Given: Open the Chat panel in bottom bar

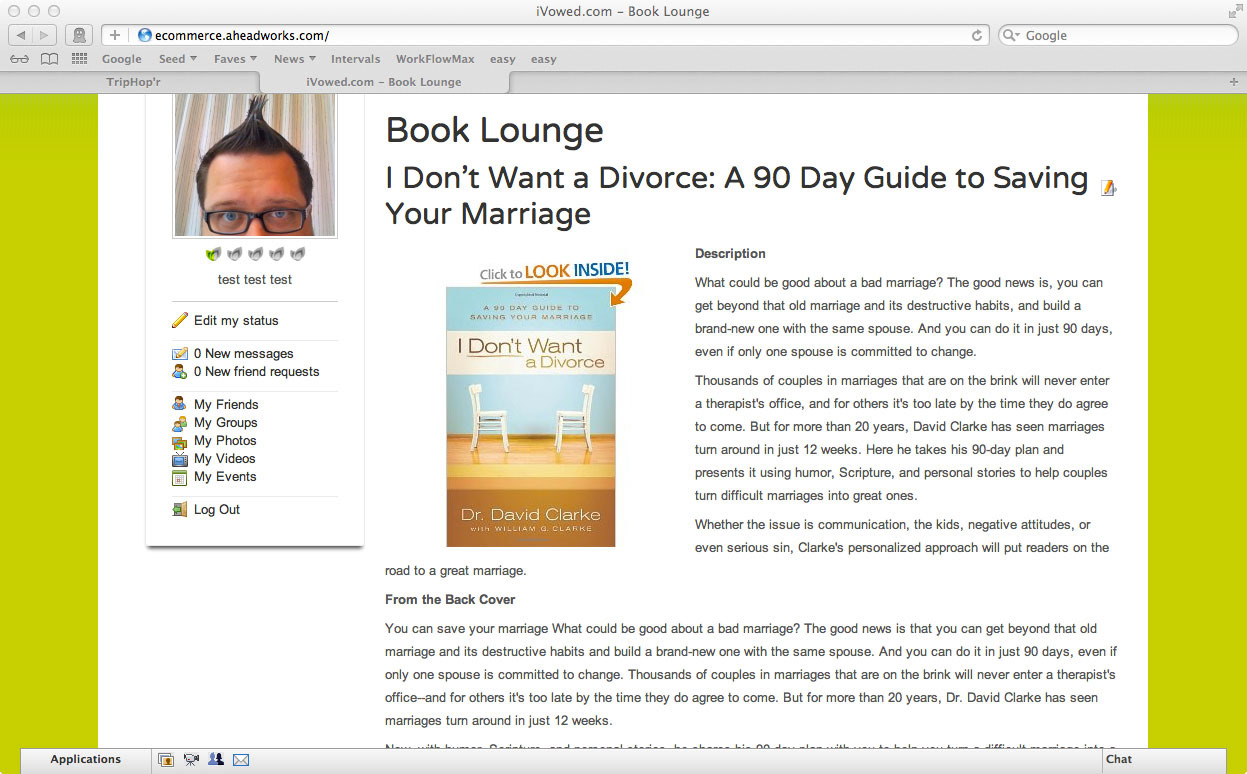Looking at the screenshot, I should [x=1119, y=760].
